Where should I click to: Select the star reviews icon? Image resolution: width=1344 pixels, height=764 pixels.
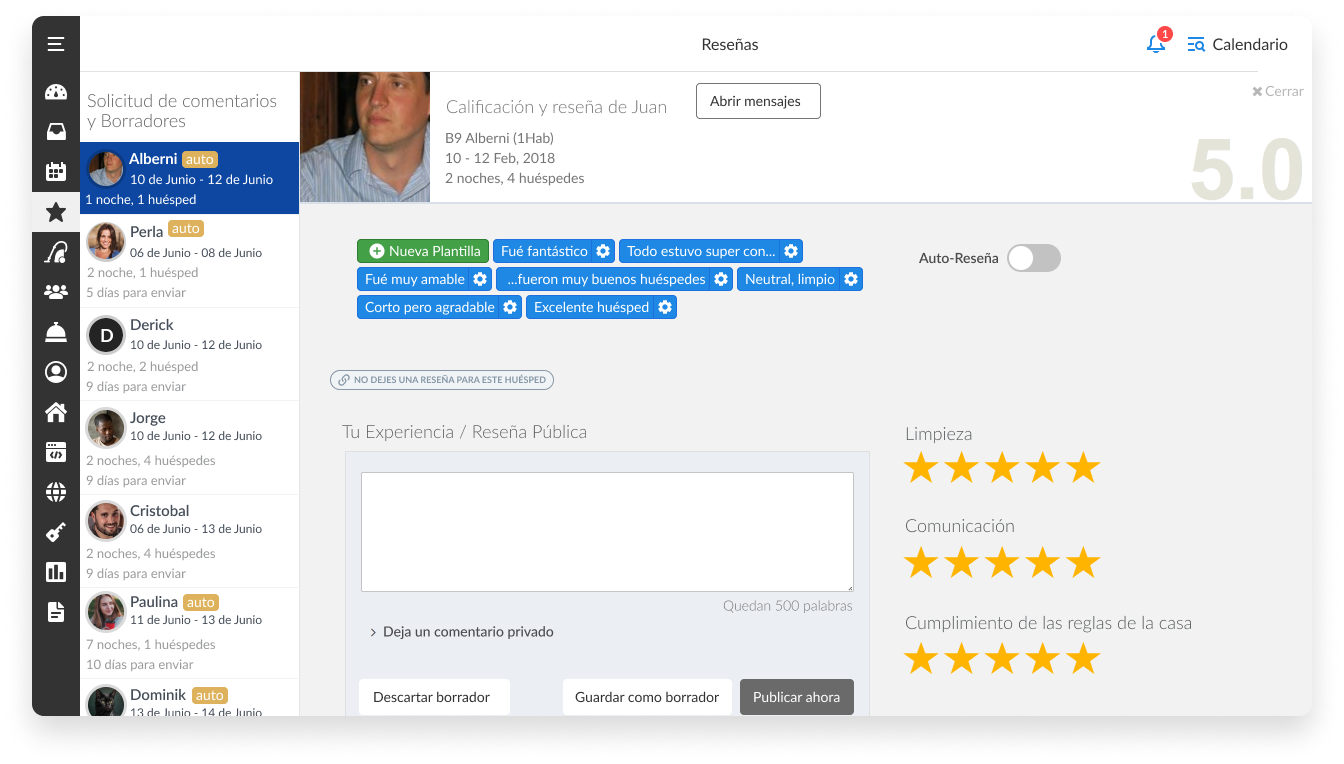point(56,211)
